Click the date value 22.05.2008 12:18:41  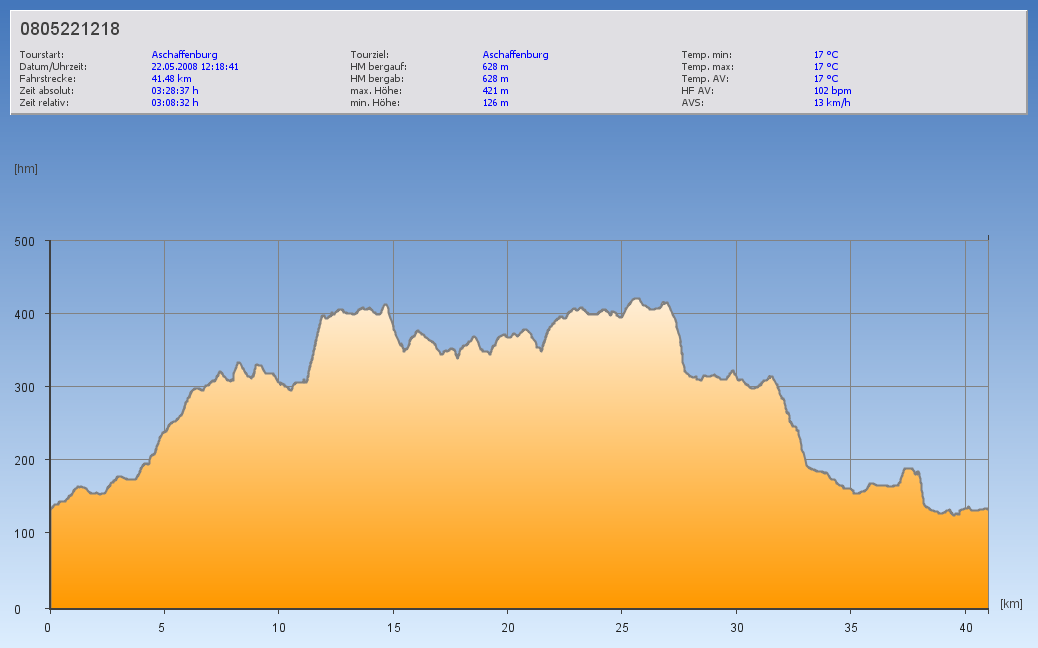point(194,66)
